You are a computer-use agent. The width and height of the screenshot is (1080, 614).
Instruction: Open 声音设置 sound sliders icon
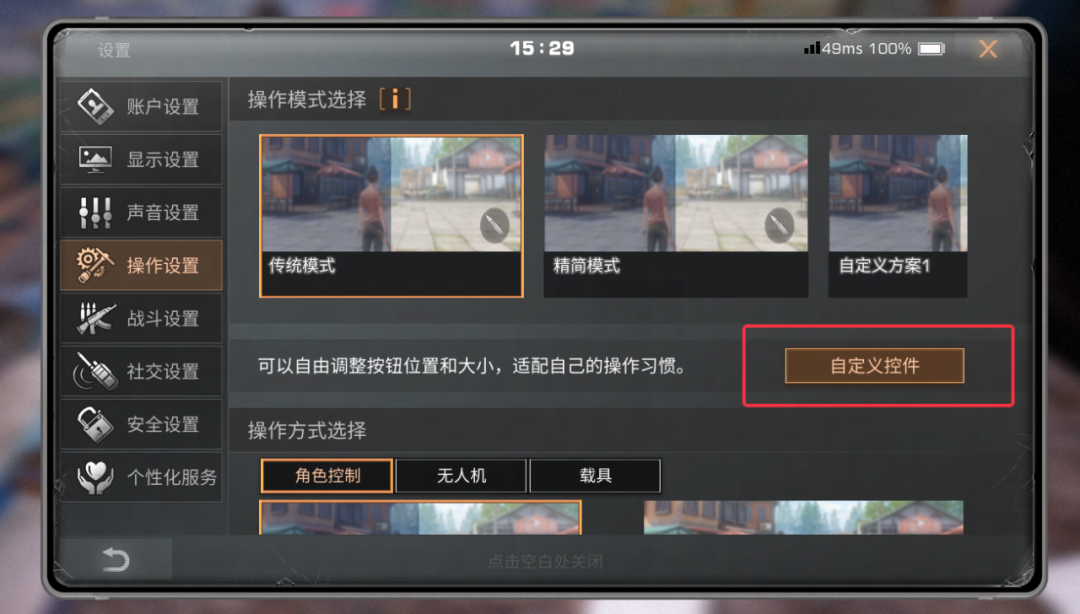coord(95,212)
